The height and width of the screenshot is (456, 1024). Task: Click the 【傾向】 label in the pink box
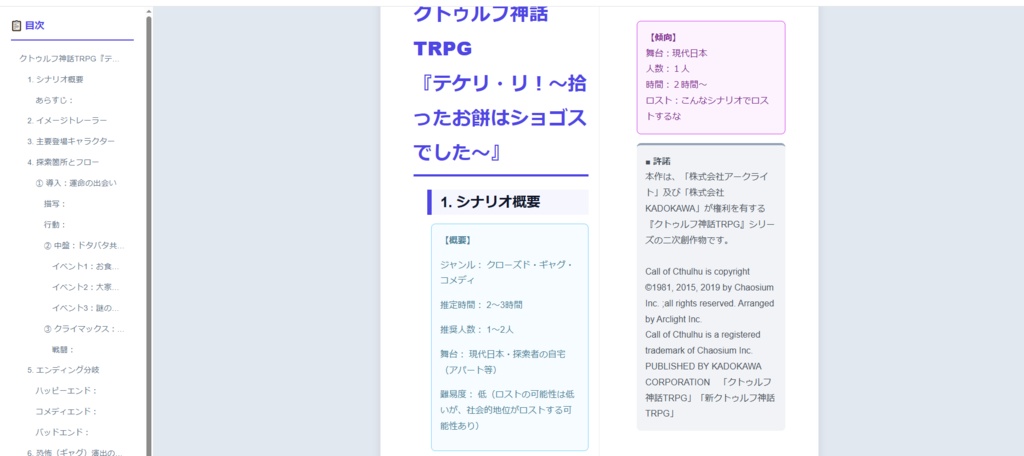[662, 38]
